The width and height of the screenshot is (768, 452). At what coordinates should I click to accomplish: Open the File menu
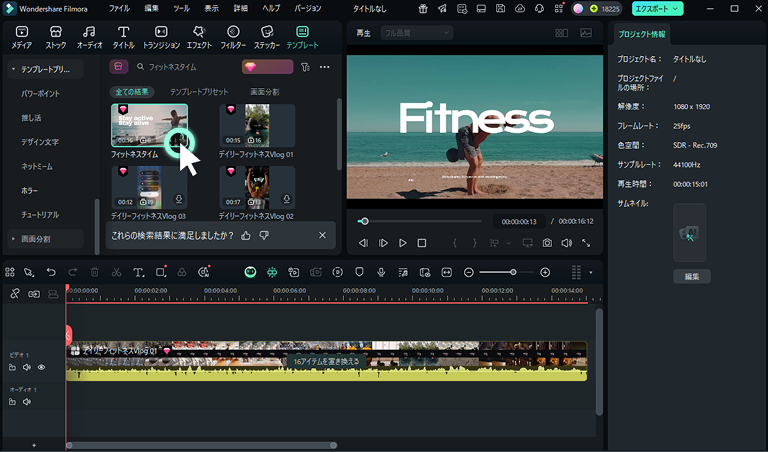coord(119,9)
